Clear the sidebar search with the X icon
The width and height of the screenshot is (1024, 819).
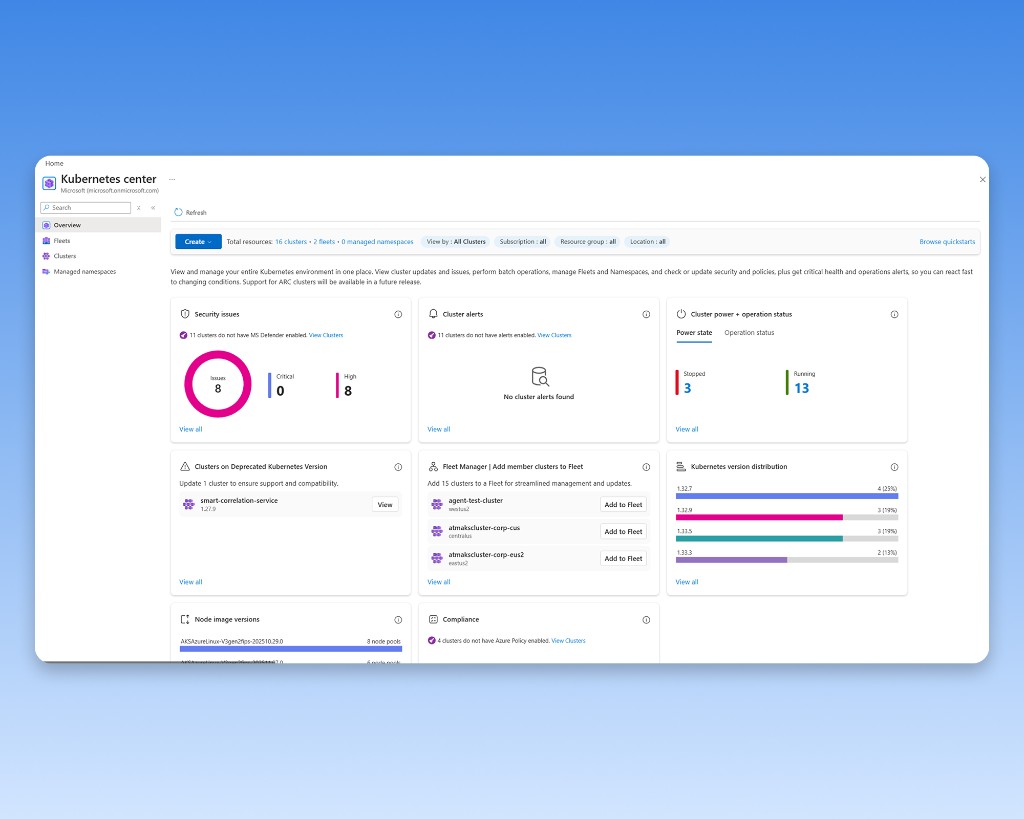click(x=138, y=208)
